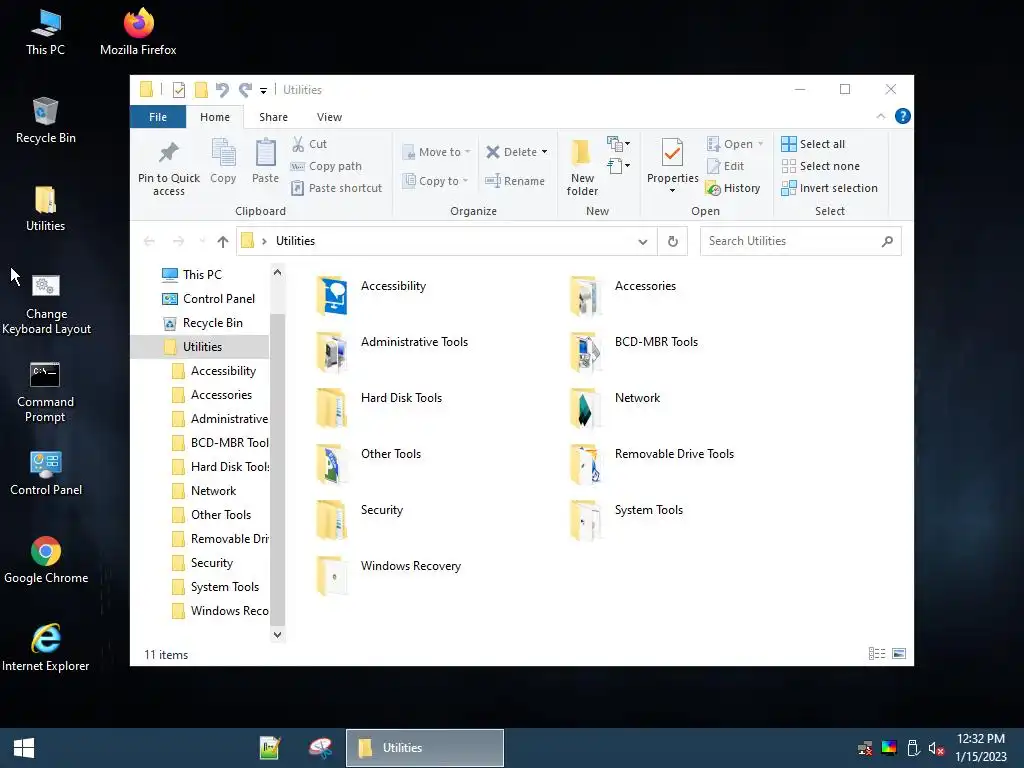Collapse the ribbon with chevron
1024x768 pixels.
881,116
